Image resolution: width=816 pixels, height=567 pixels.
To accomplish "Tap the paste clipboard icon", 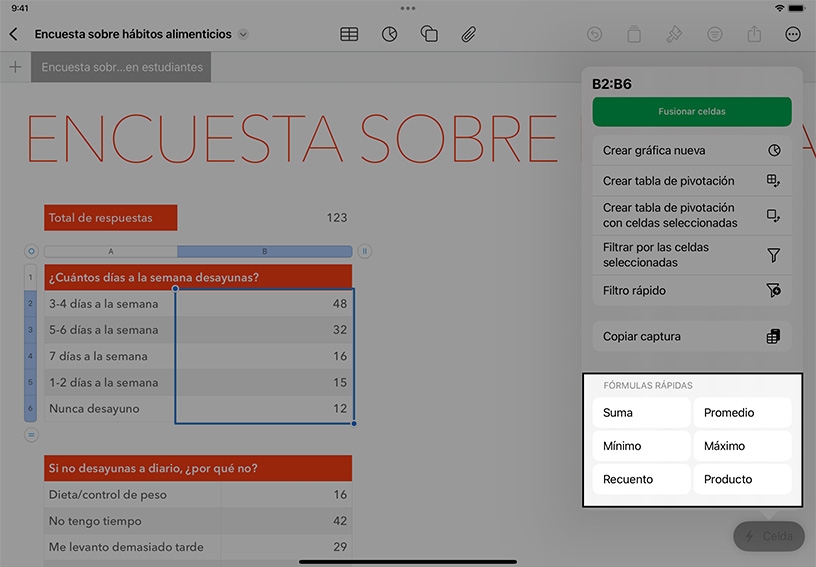I will click(634, 34).
